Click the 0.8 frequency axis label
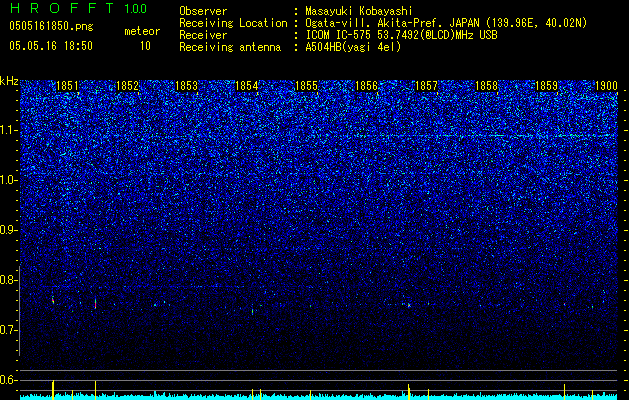The image size is (629, 400). (x=9, y=280)
